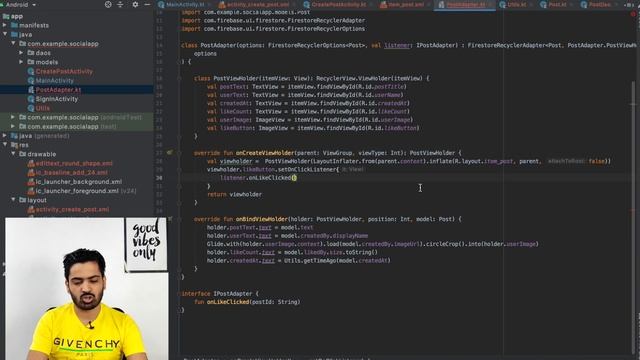Click the error indicator at editor top-right
This screenshot has height=360, width=640.
click(633, 14)
